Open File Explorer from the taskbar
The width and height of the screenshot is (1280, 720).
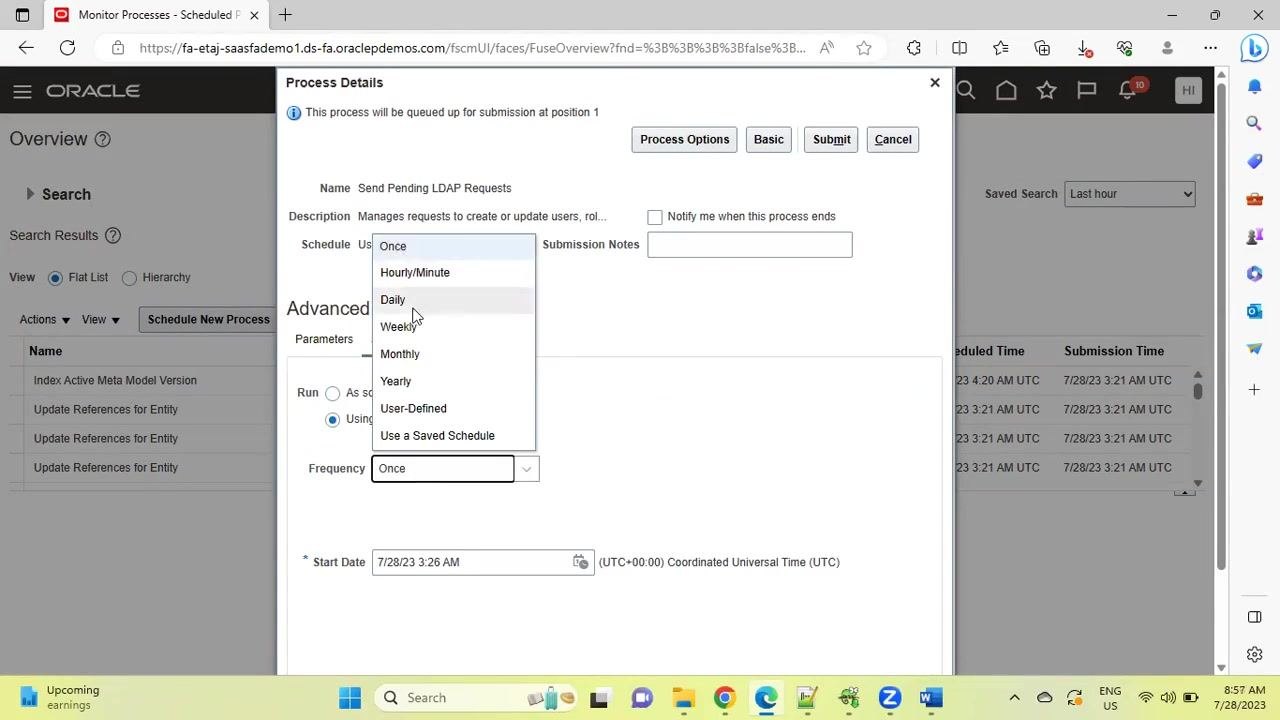[x=683, y=698]
